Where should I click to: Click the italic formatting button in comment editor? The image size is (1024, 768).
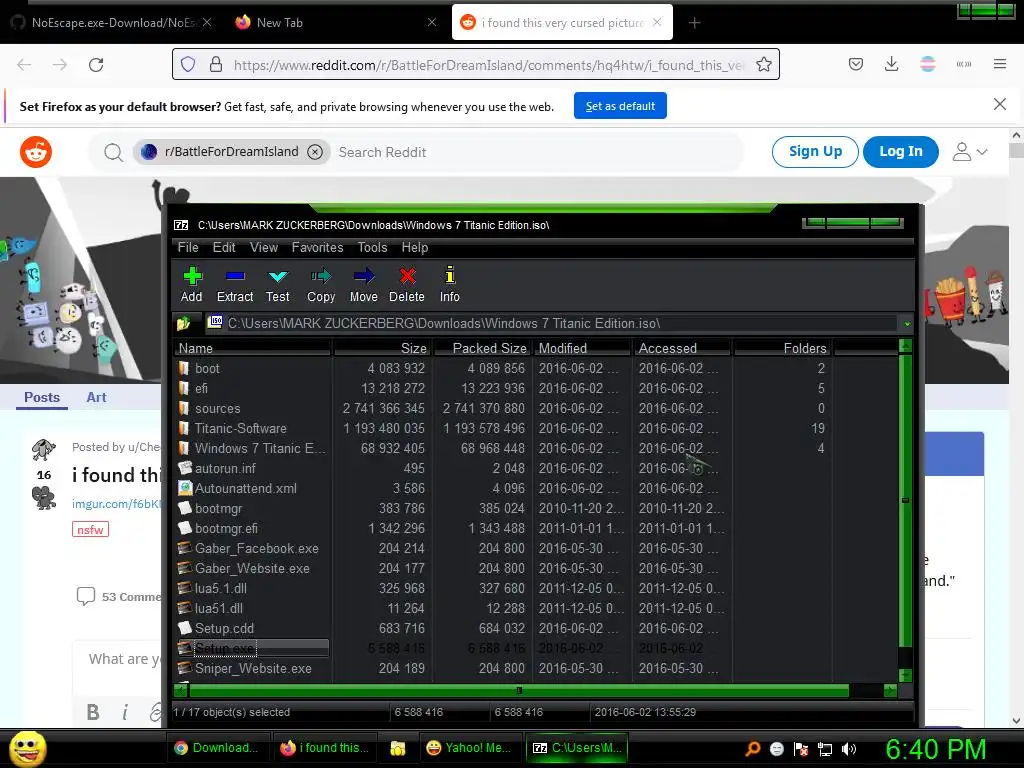pos(125,712)
